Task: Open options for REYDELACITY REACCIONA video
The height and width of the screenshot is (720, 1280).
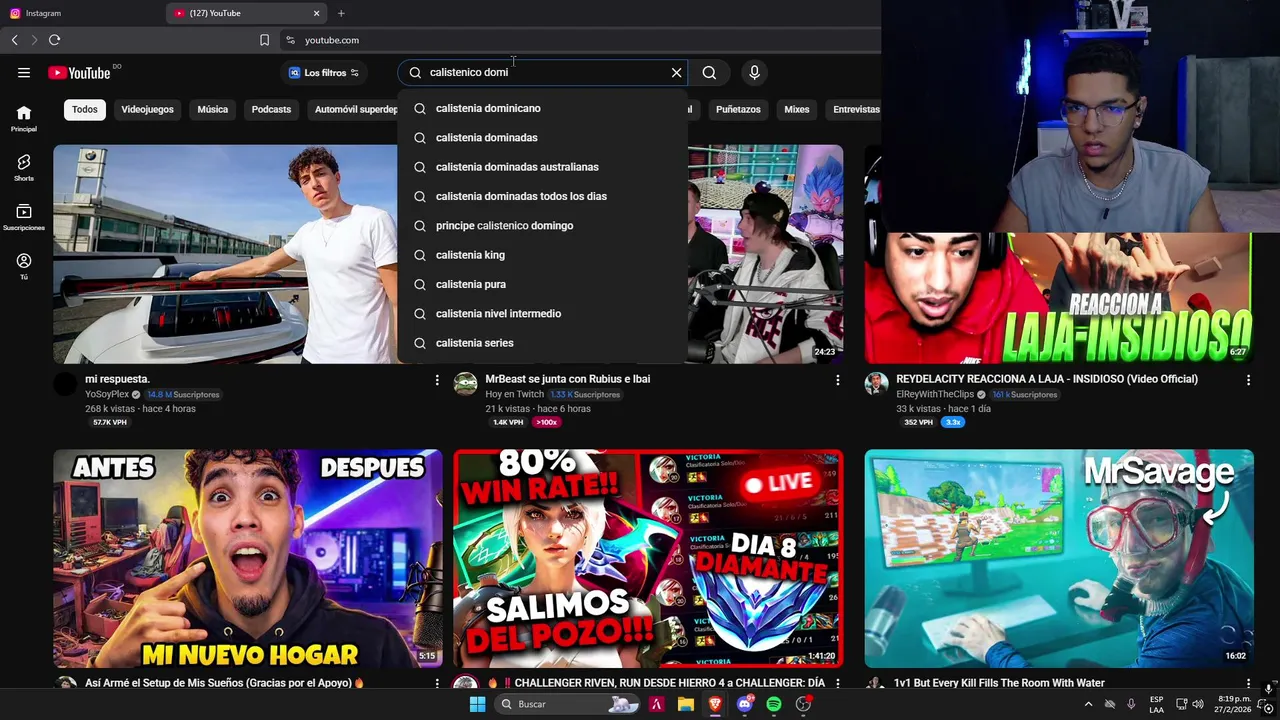Action: pos(1247,380)
